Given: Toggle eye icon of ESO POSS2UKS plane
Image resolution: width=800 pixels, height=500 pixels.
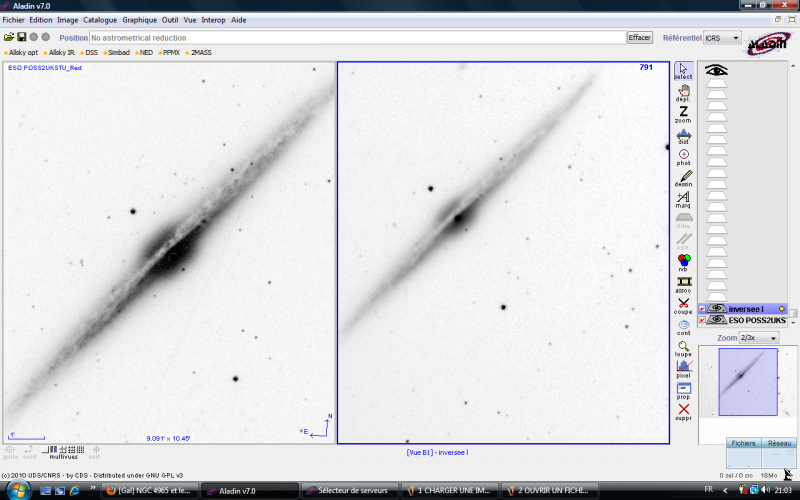Looking at the screenshot, I should [x=717, y=320].
